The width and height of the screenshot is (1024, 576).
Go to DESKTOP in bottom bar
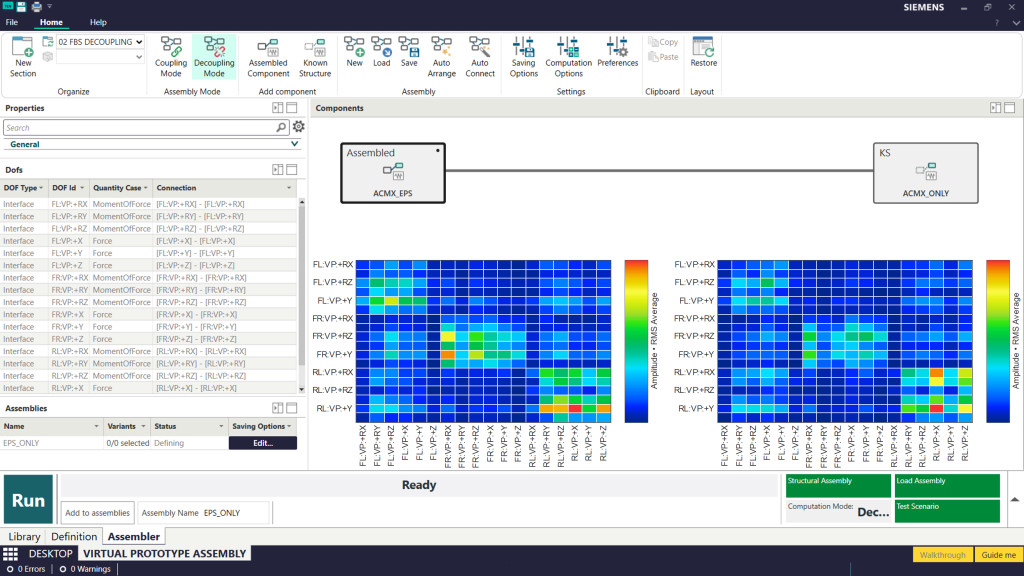coord(50,554)
